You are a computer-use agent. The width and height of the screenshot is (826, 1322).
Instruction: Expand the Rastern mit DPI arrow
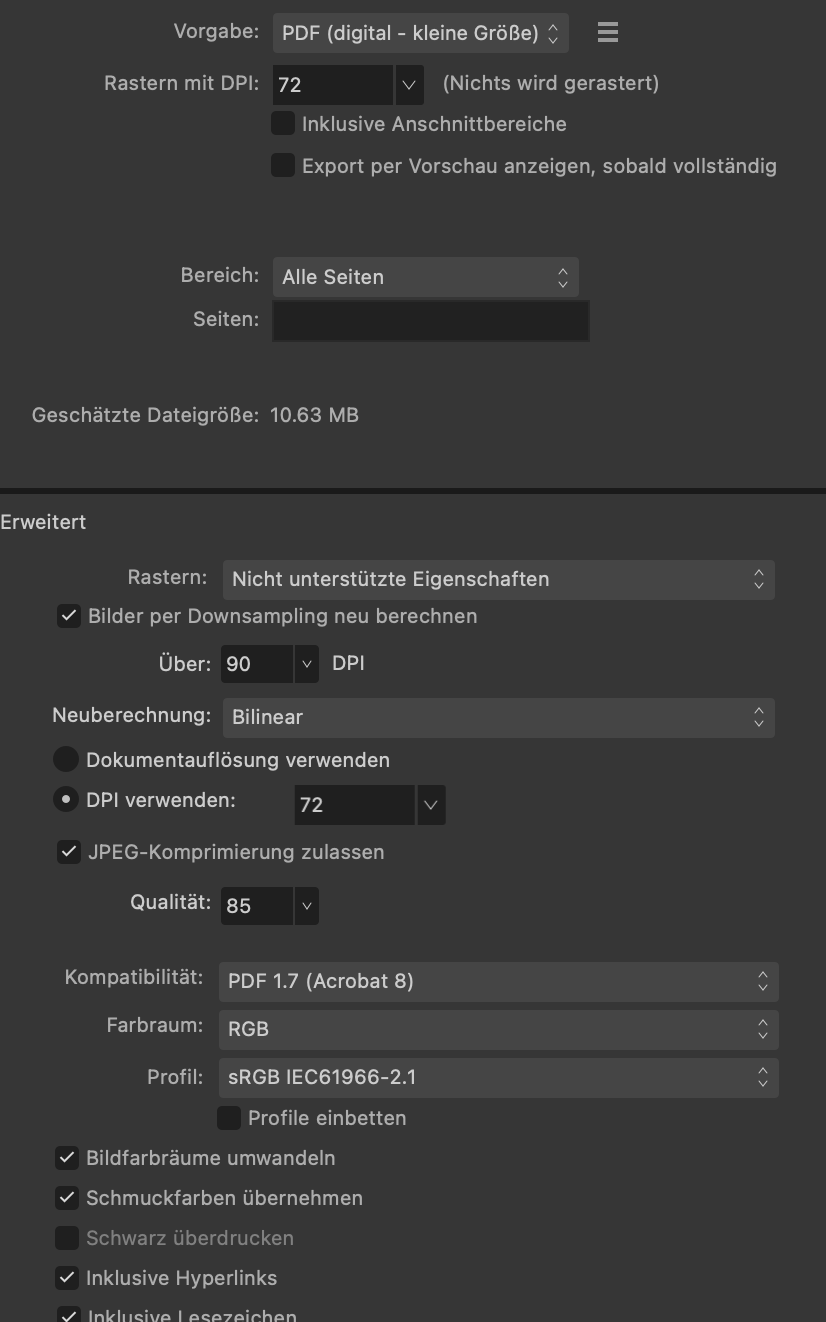point(409,85)
